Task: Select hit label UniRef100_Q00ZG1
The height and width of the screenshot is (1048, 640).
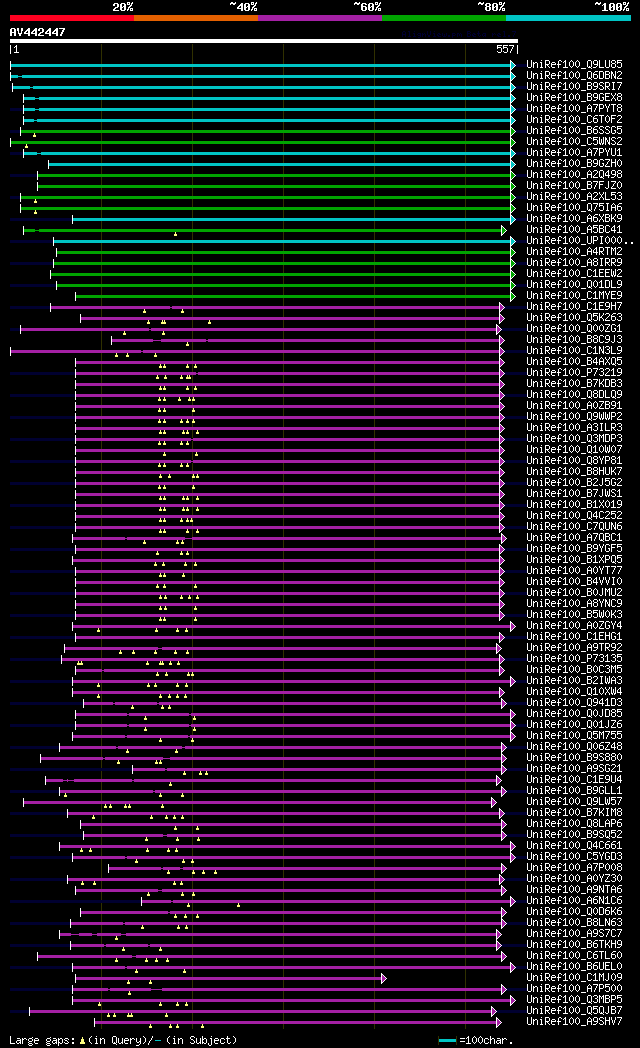Action: (x=574, y=329)
